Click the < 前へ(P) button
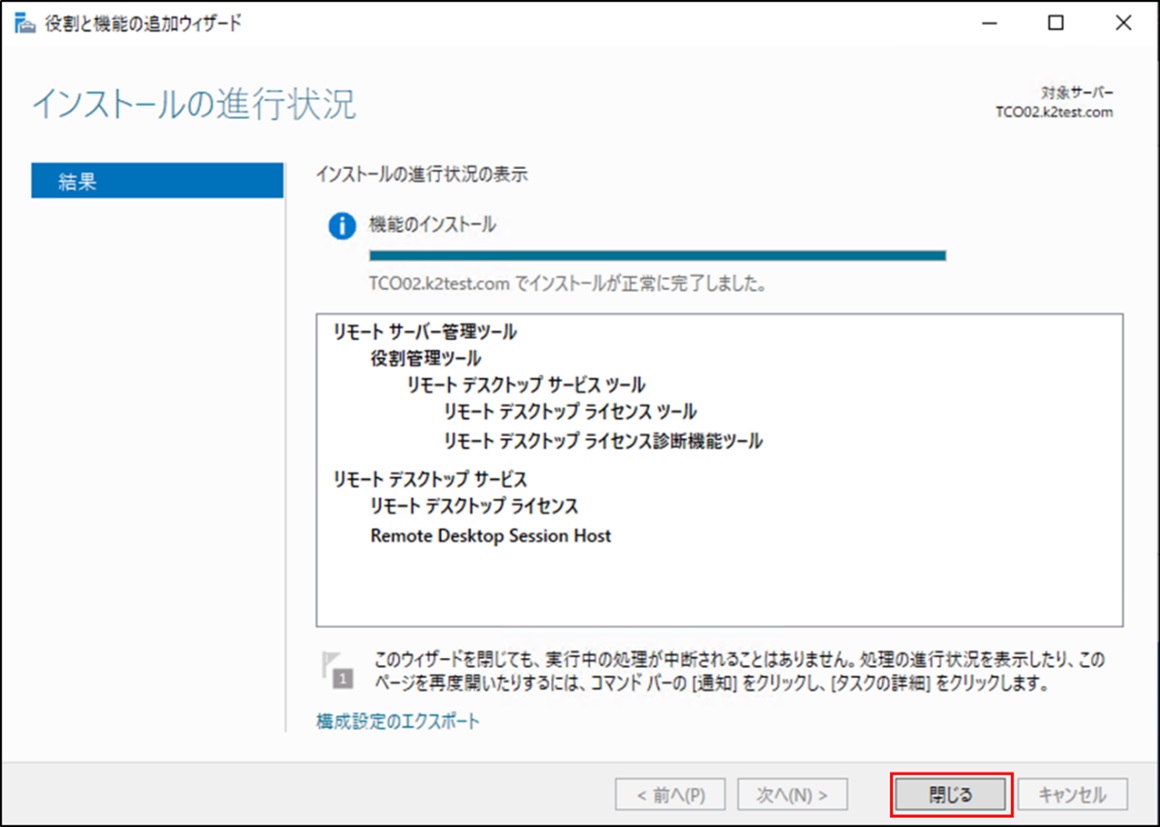Image resolution: width=1160 pixels, height=827 pixels. (x=671, y=795)
